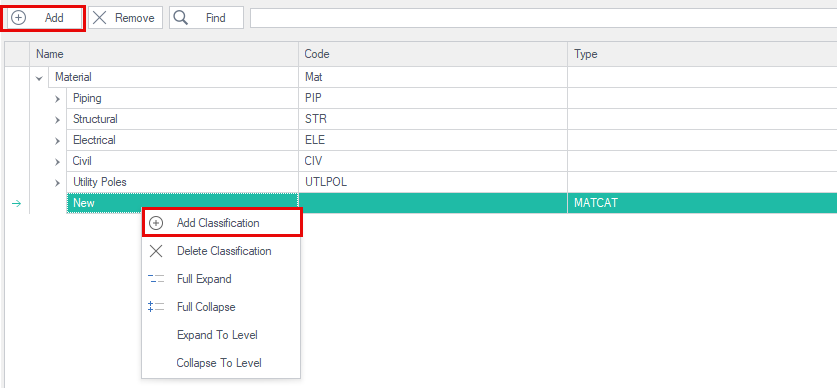Viewport: 837px width, 388px height.
Task: Expand the Civil row
Action: (58, 162)
